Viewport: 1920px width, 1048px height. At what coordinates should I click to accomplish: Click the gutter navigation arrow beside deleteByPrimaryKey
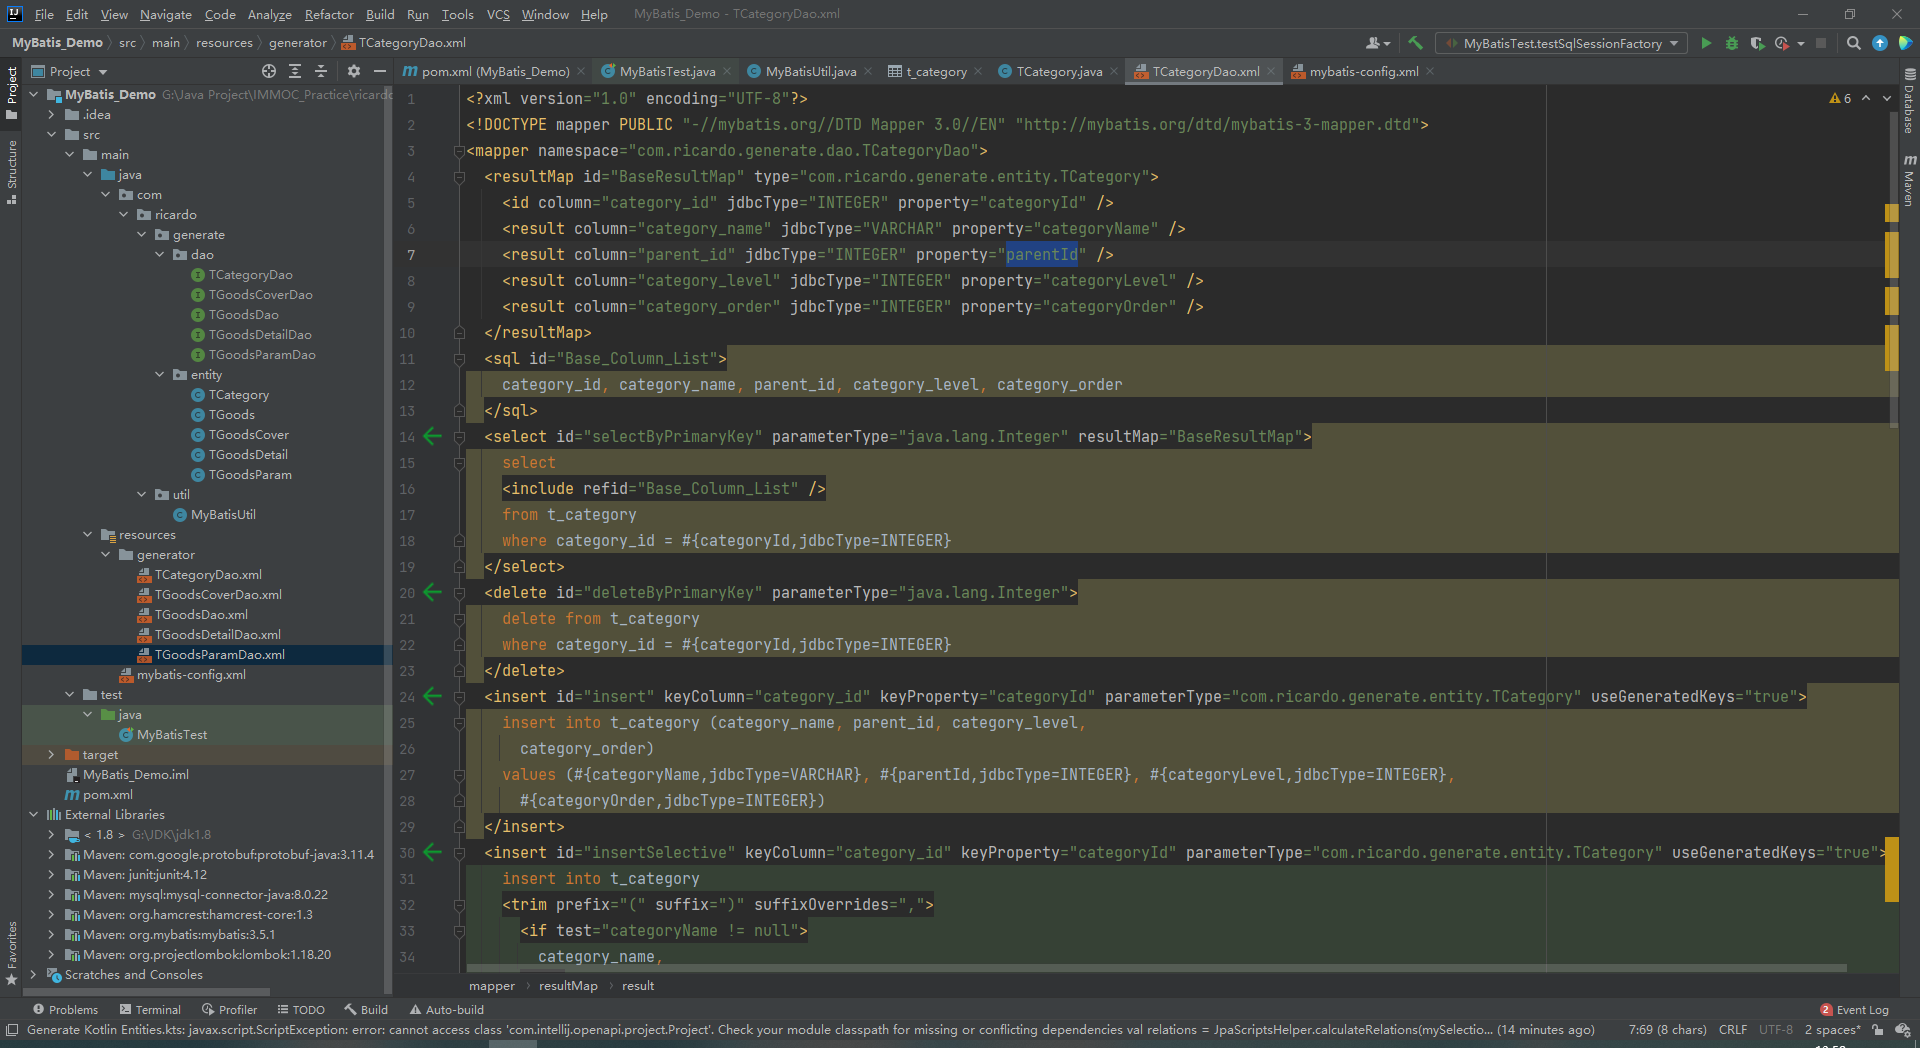[432, 592]
